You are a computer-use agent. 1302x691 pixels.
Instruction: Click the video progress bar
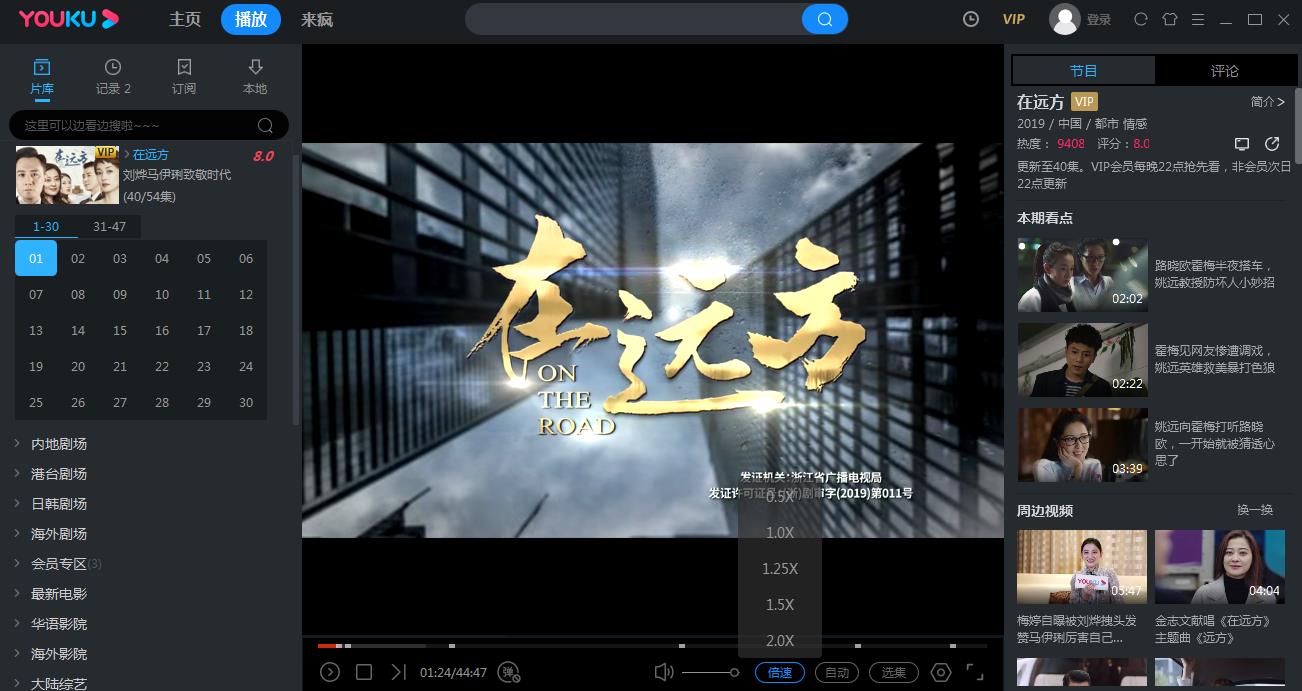pos(652,646)
